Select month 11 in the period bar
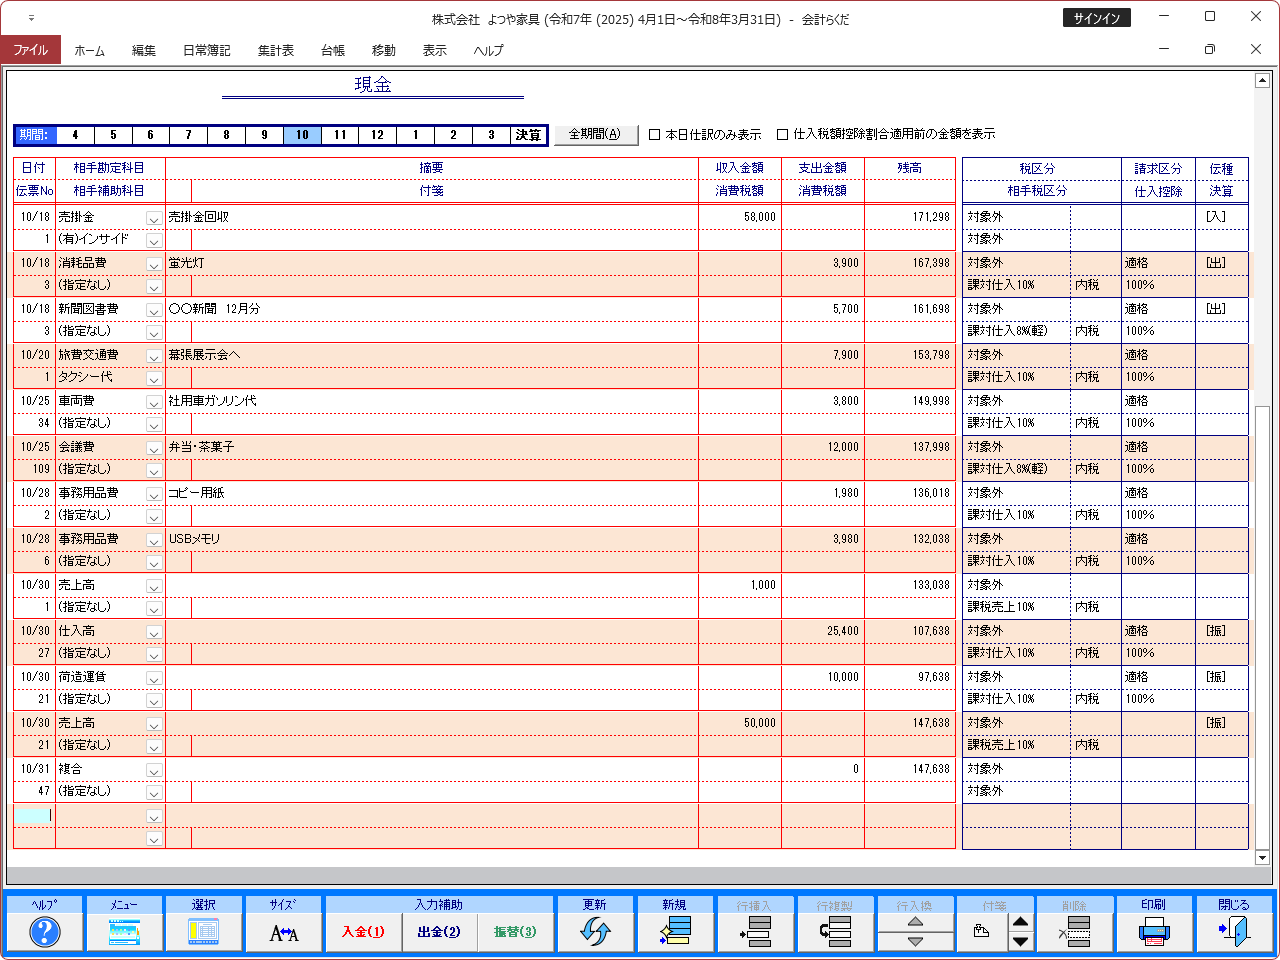 tap(340, 135)
